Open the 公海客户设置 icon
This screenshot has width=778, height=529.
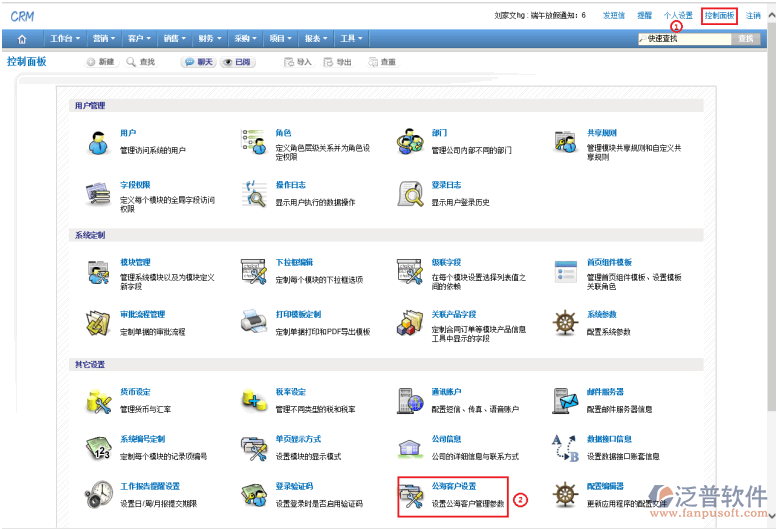coord(411,495)
